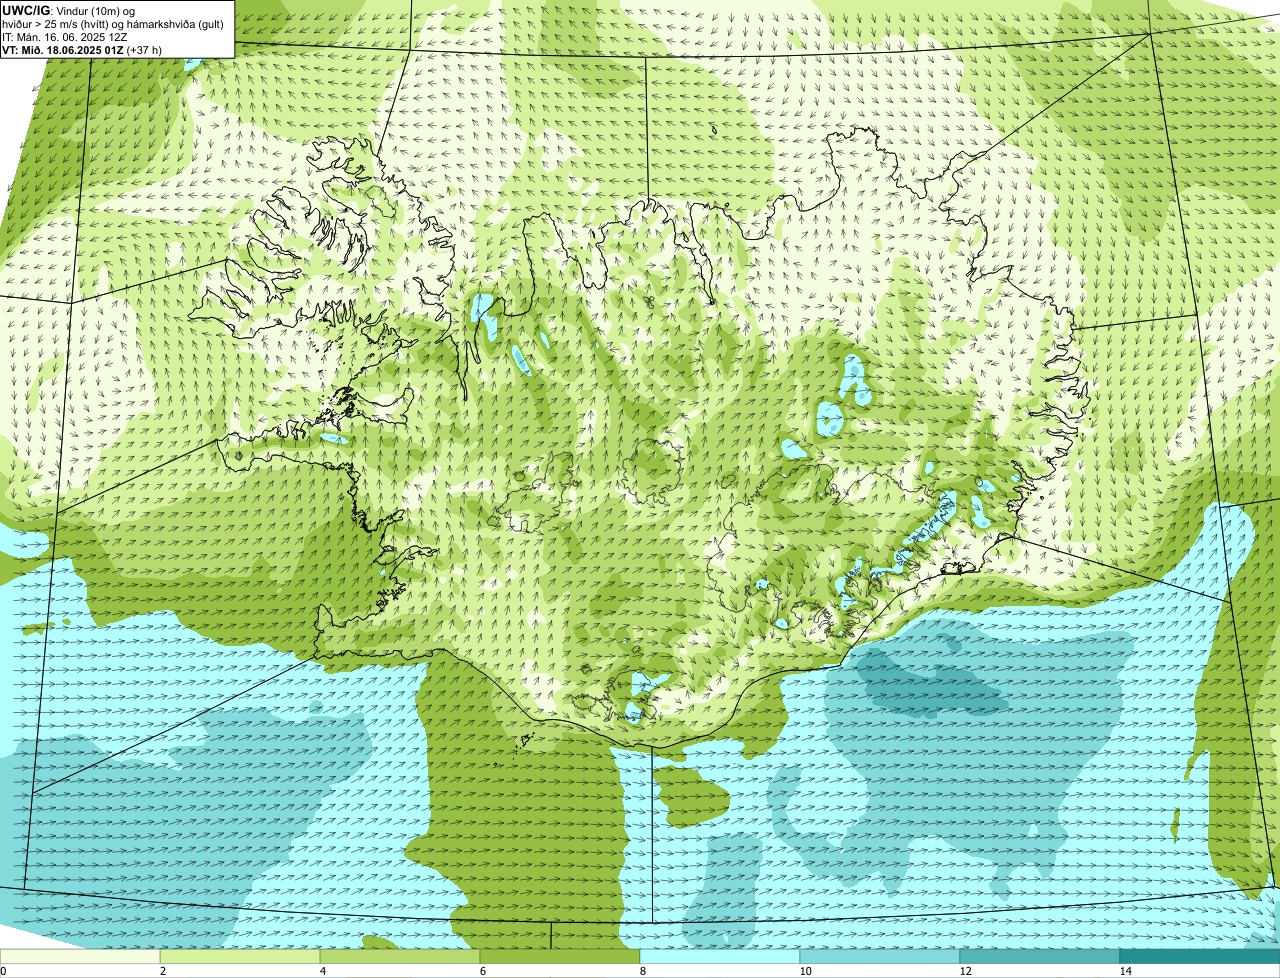Click the 0–2 m/s pale yellow legend swatch
The height and width of the screenshot is (978, 1280).
[x=80, y=956]
